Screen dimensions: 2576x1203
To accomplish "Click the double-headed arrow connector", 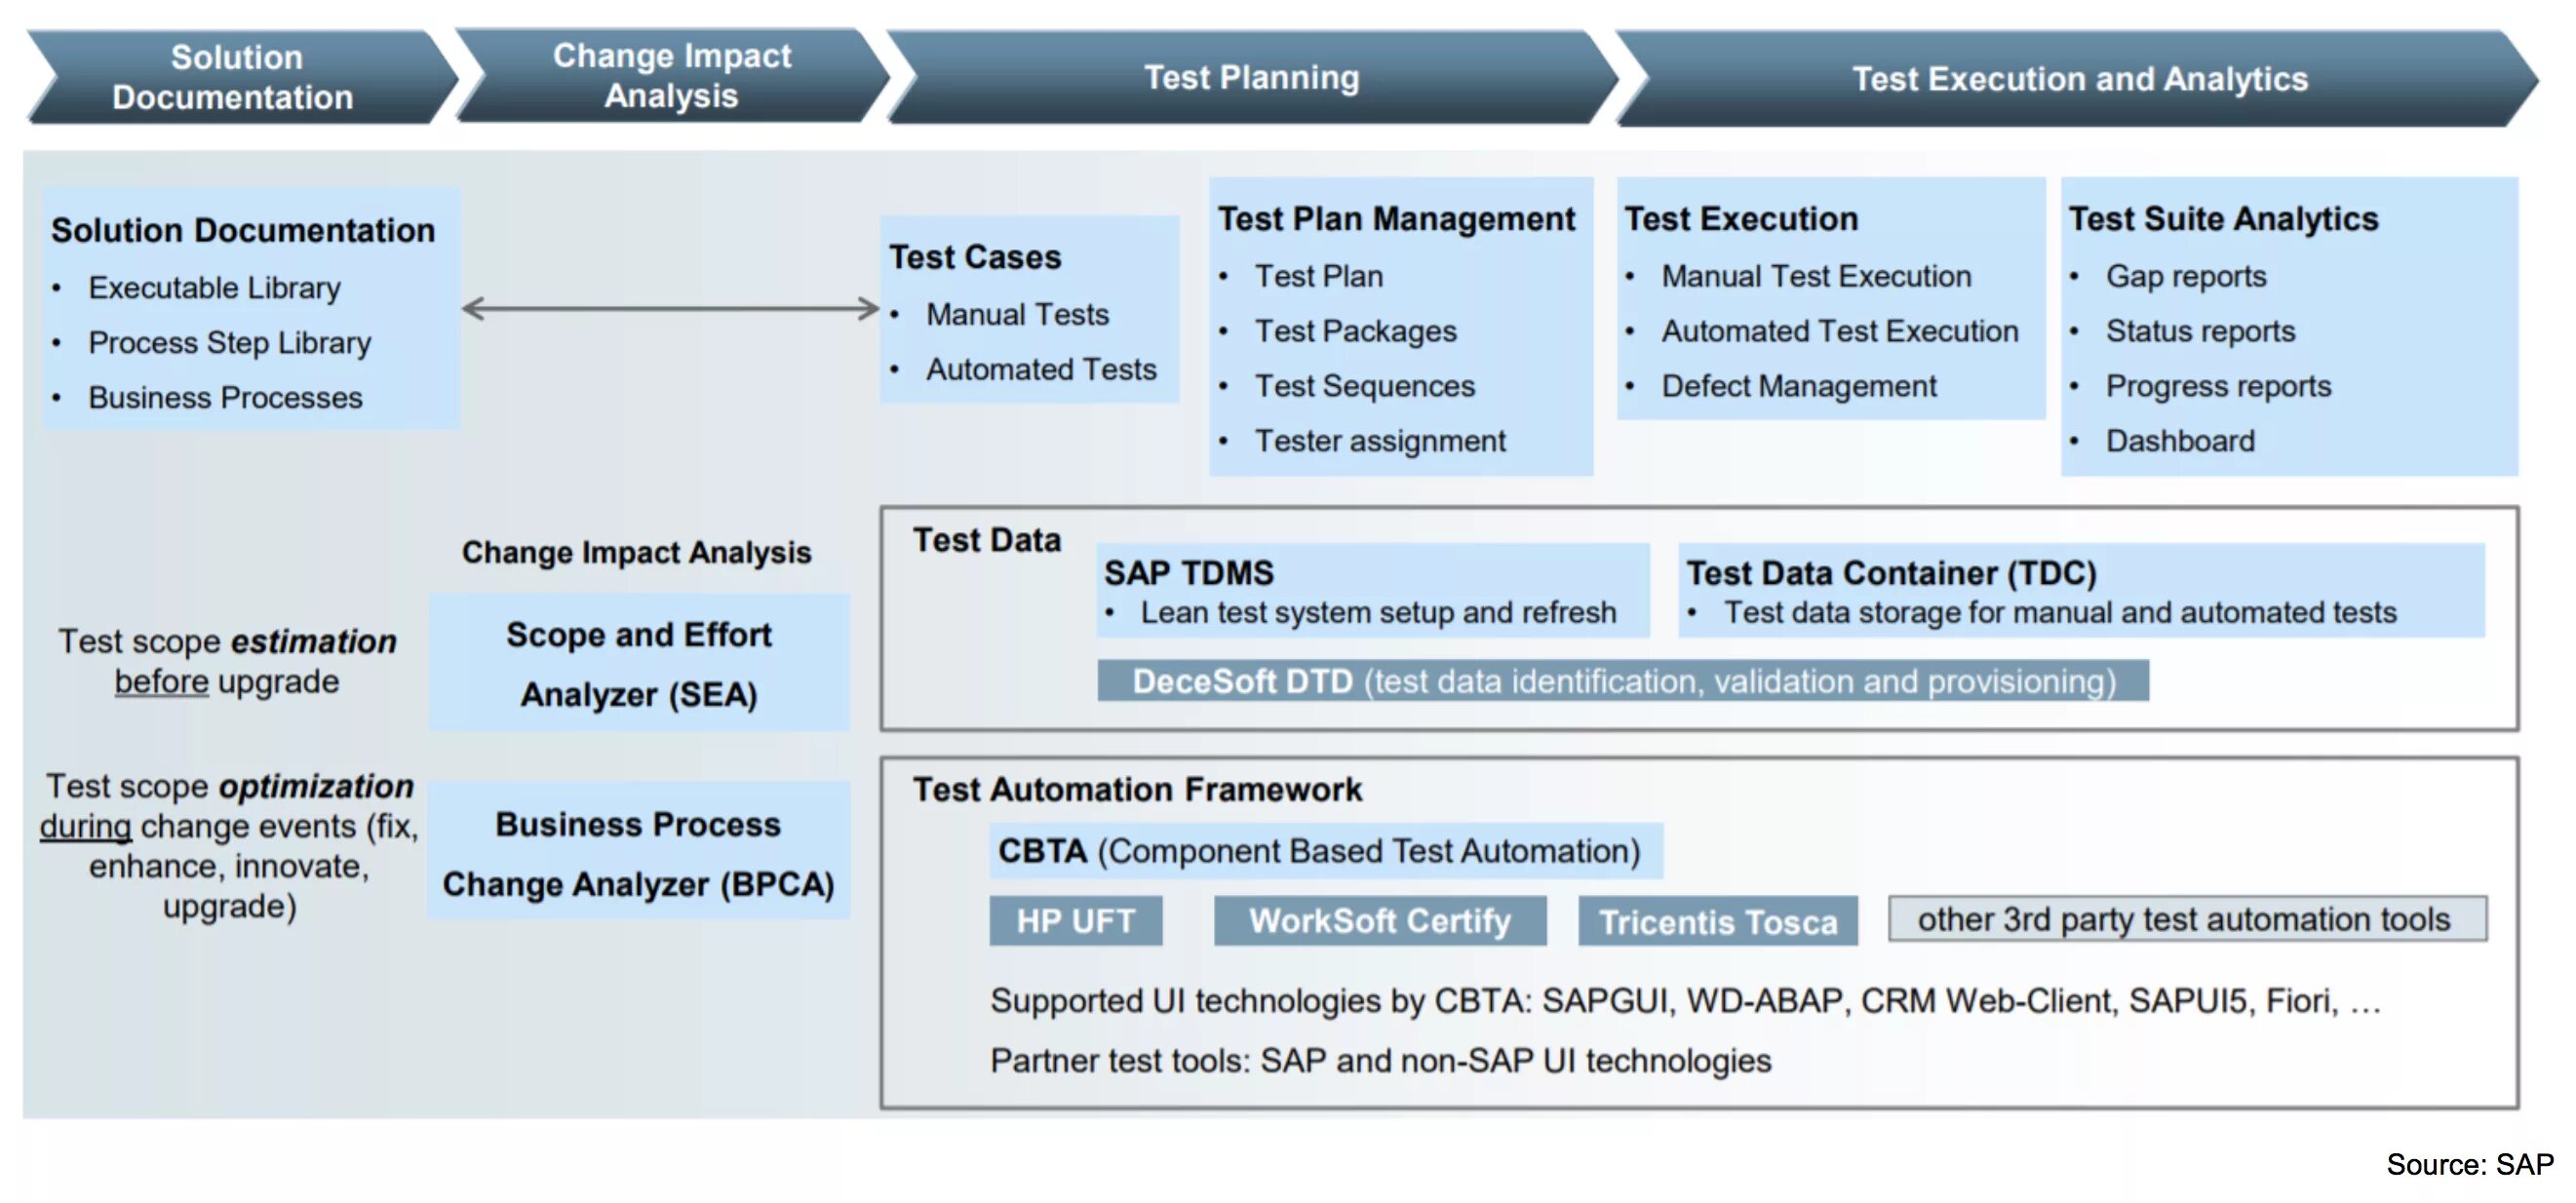I will pyautogui.click(x=670, y=308).
